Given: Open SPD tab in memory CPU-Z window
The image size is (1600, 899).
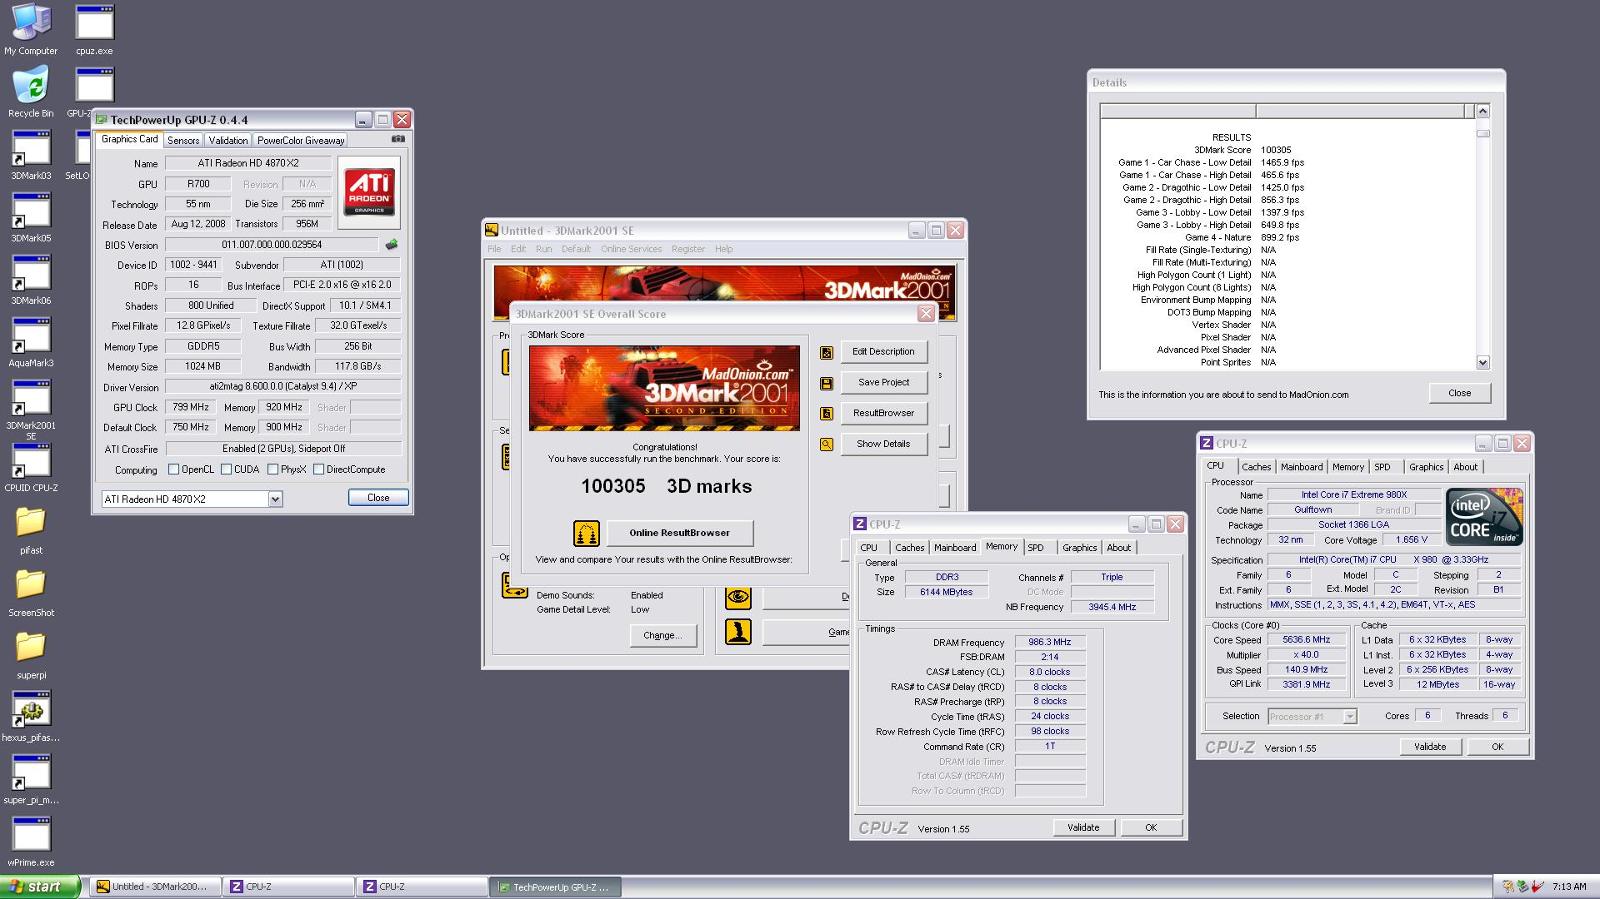Looking at the screenshot, I should pyautogui.click(x=1036, y=548).
